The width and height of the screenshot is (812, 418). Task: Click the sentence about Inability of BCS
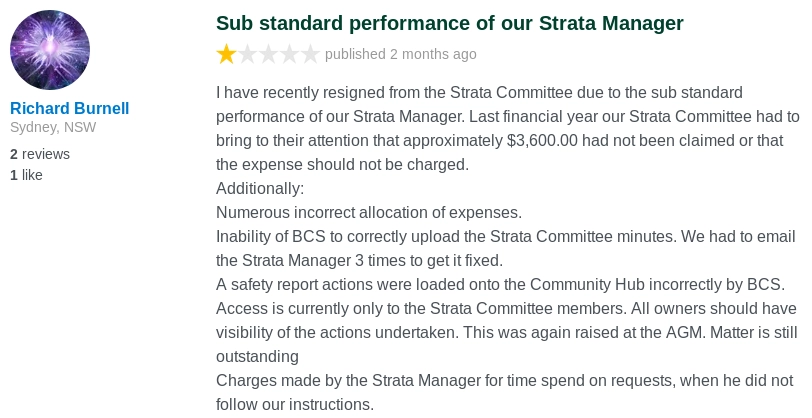click(x=505, y=248)
